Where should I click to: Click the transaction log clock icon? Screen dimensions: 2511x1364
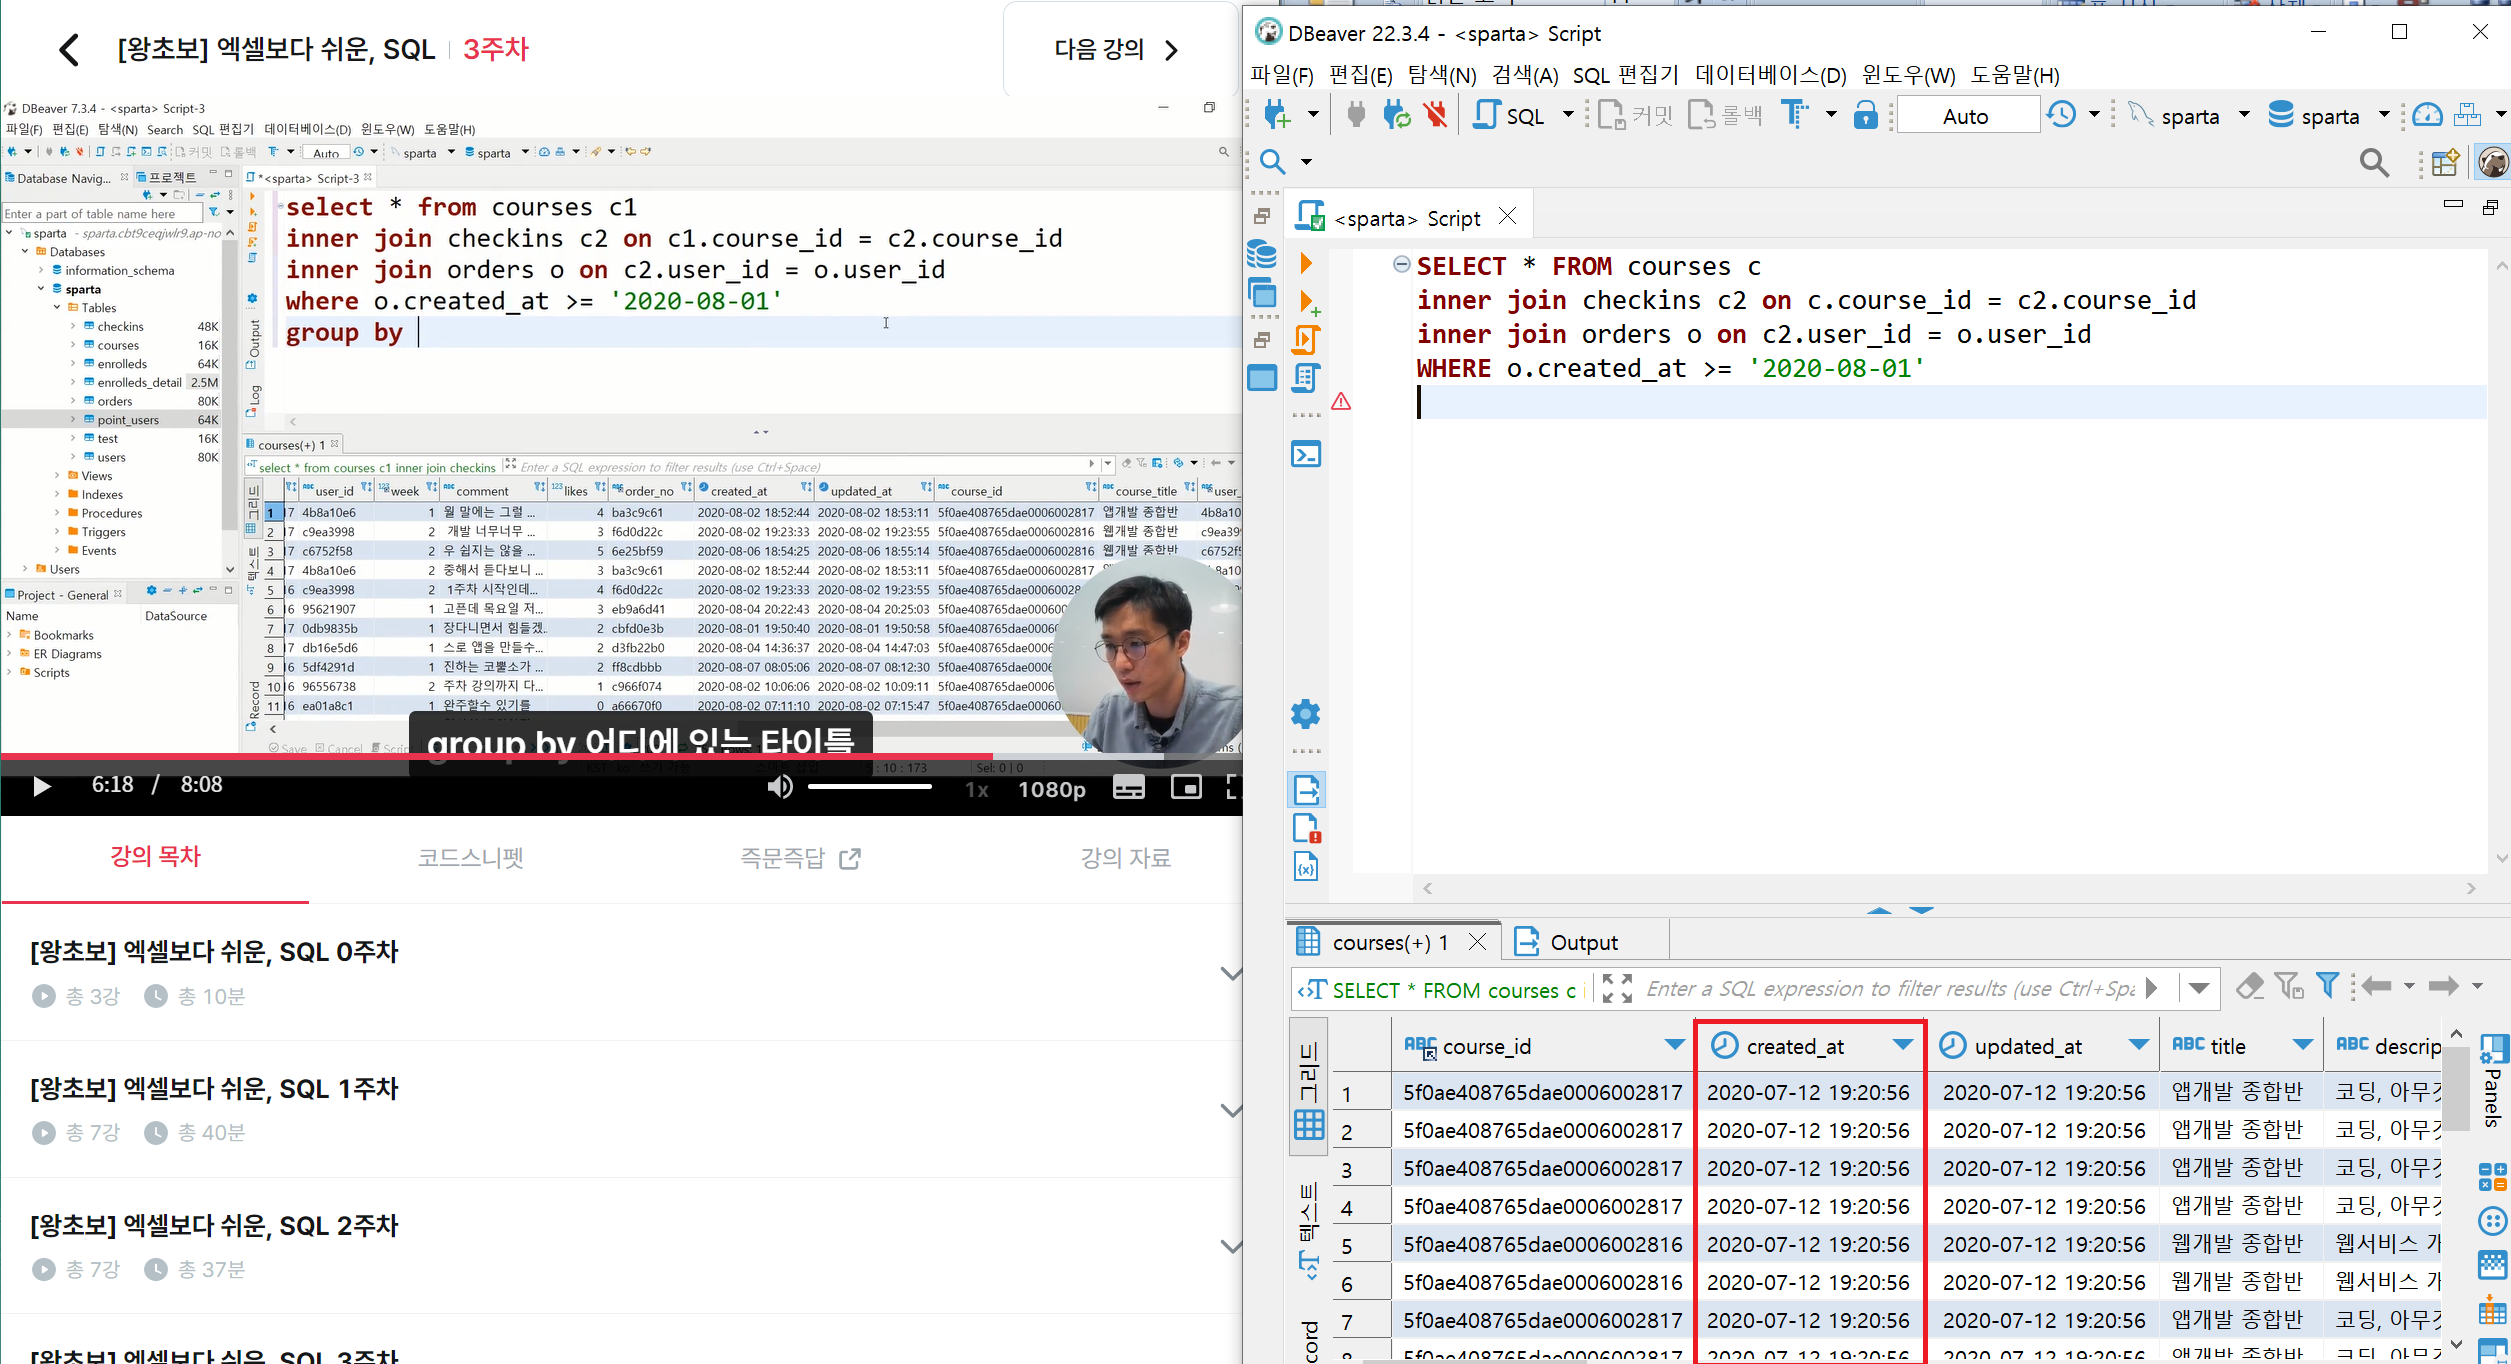pos(2061,116)
